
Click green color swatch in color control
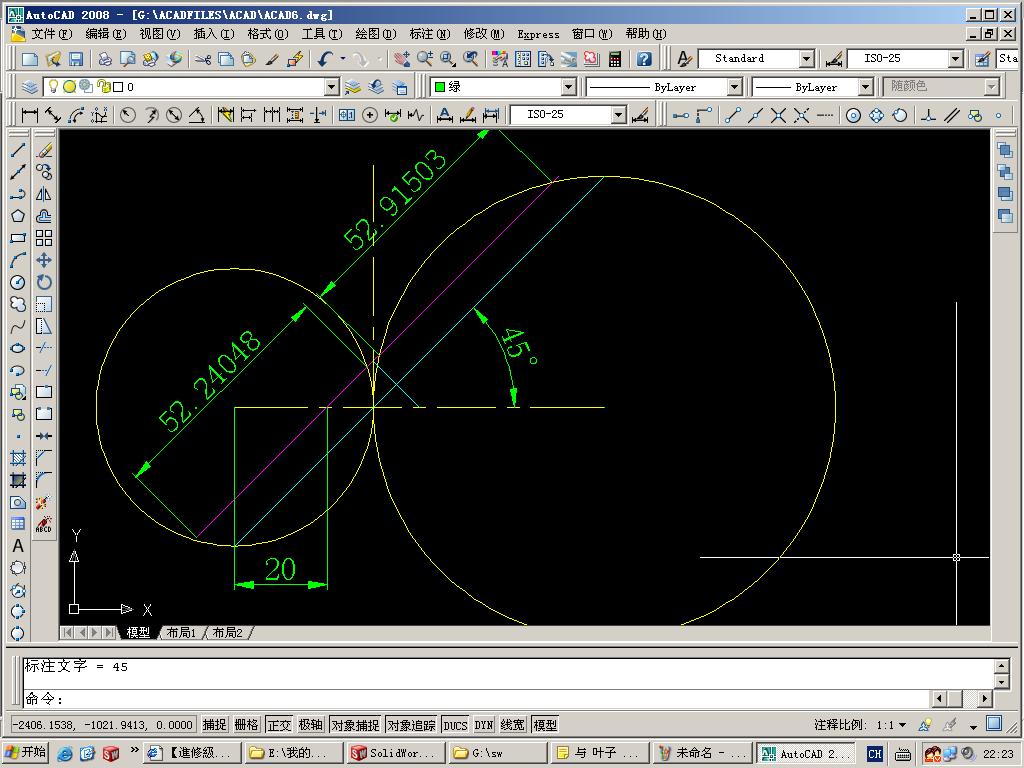pyautogui.click(x=440, y=87)
